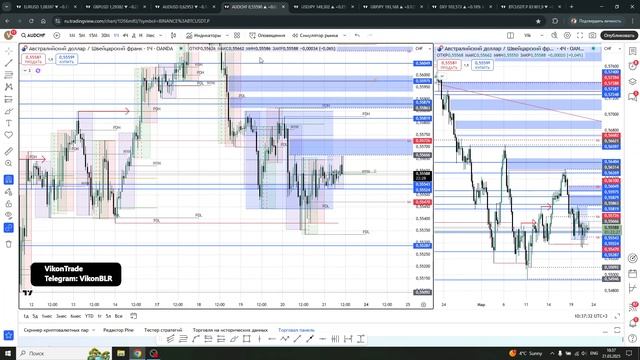Open the chart type candles selector
This screenshot has height=360, width=640.
coord(173,36)
